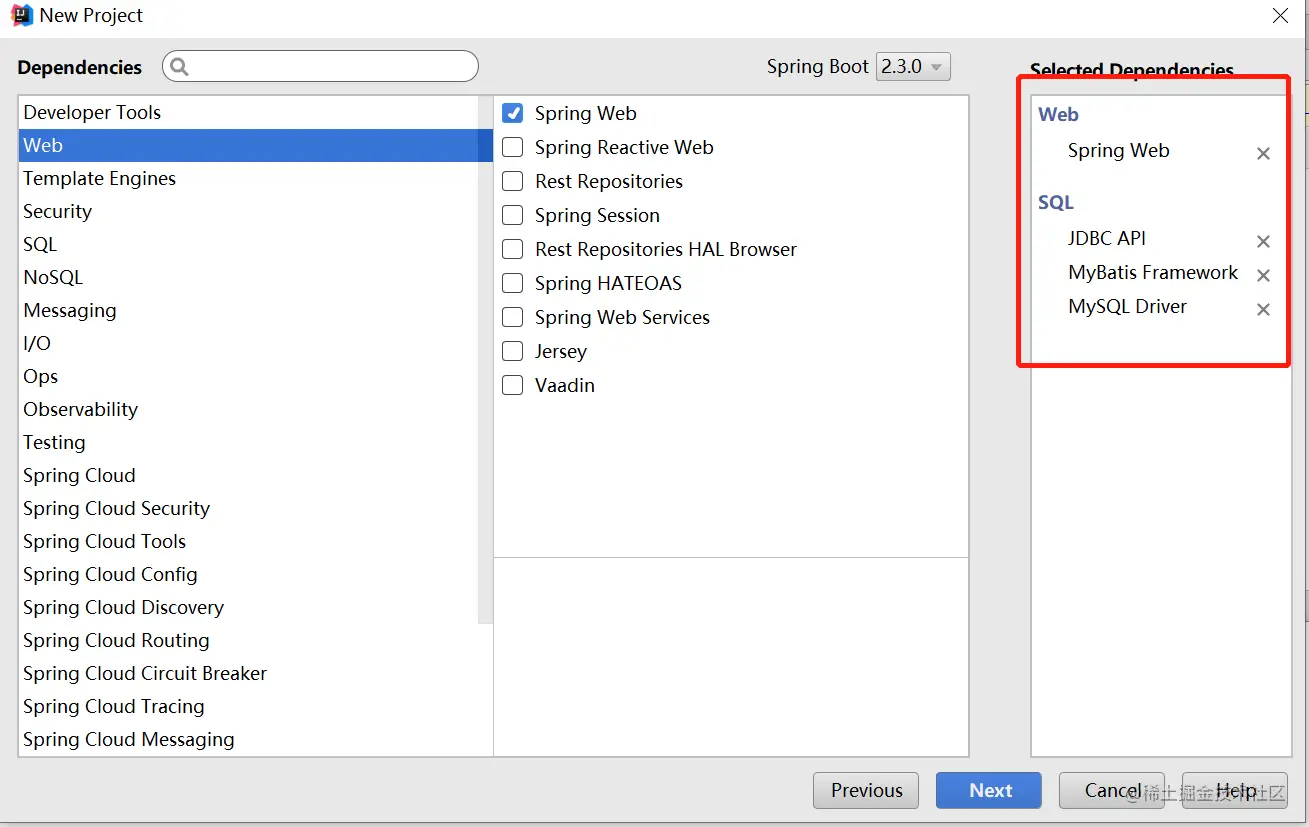Remove Spring Web from selected dependencies
Viewport: 1309px width, 827px height.
(1263, 154)
